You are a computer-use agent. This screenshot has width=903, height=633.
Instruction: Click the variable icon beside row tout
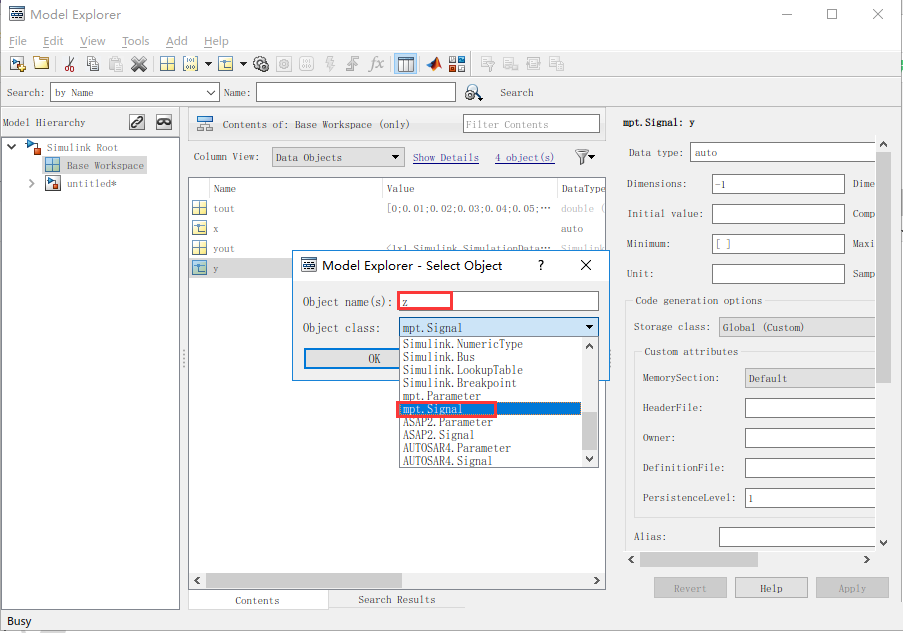[x=199, y=208]
